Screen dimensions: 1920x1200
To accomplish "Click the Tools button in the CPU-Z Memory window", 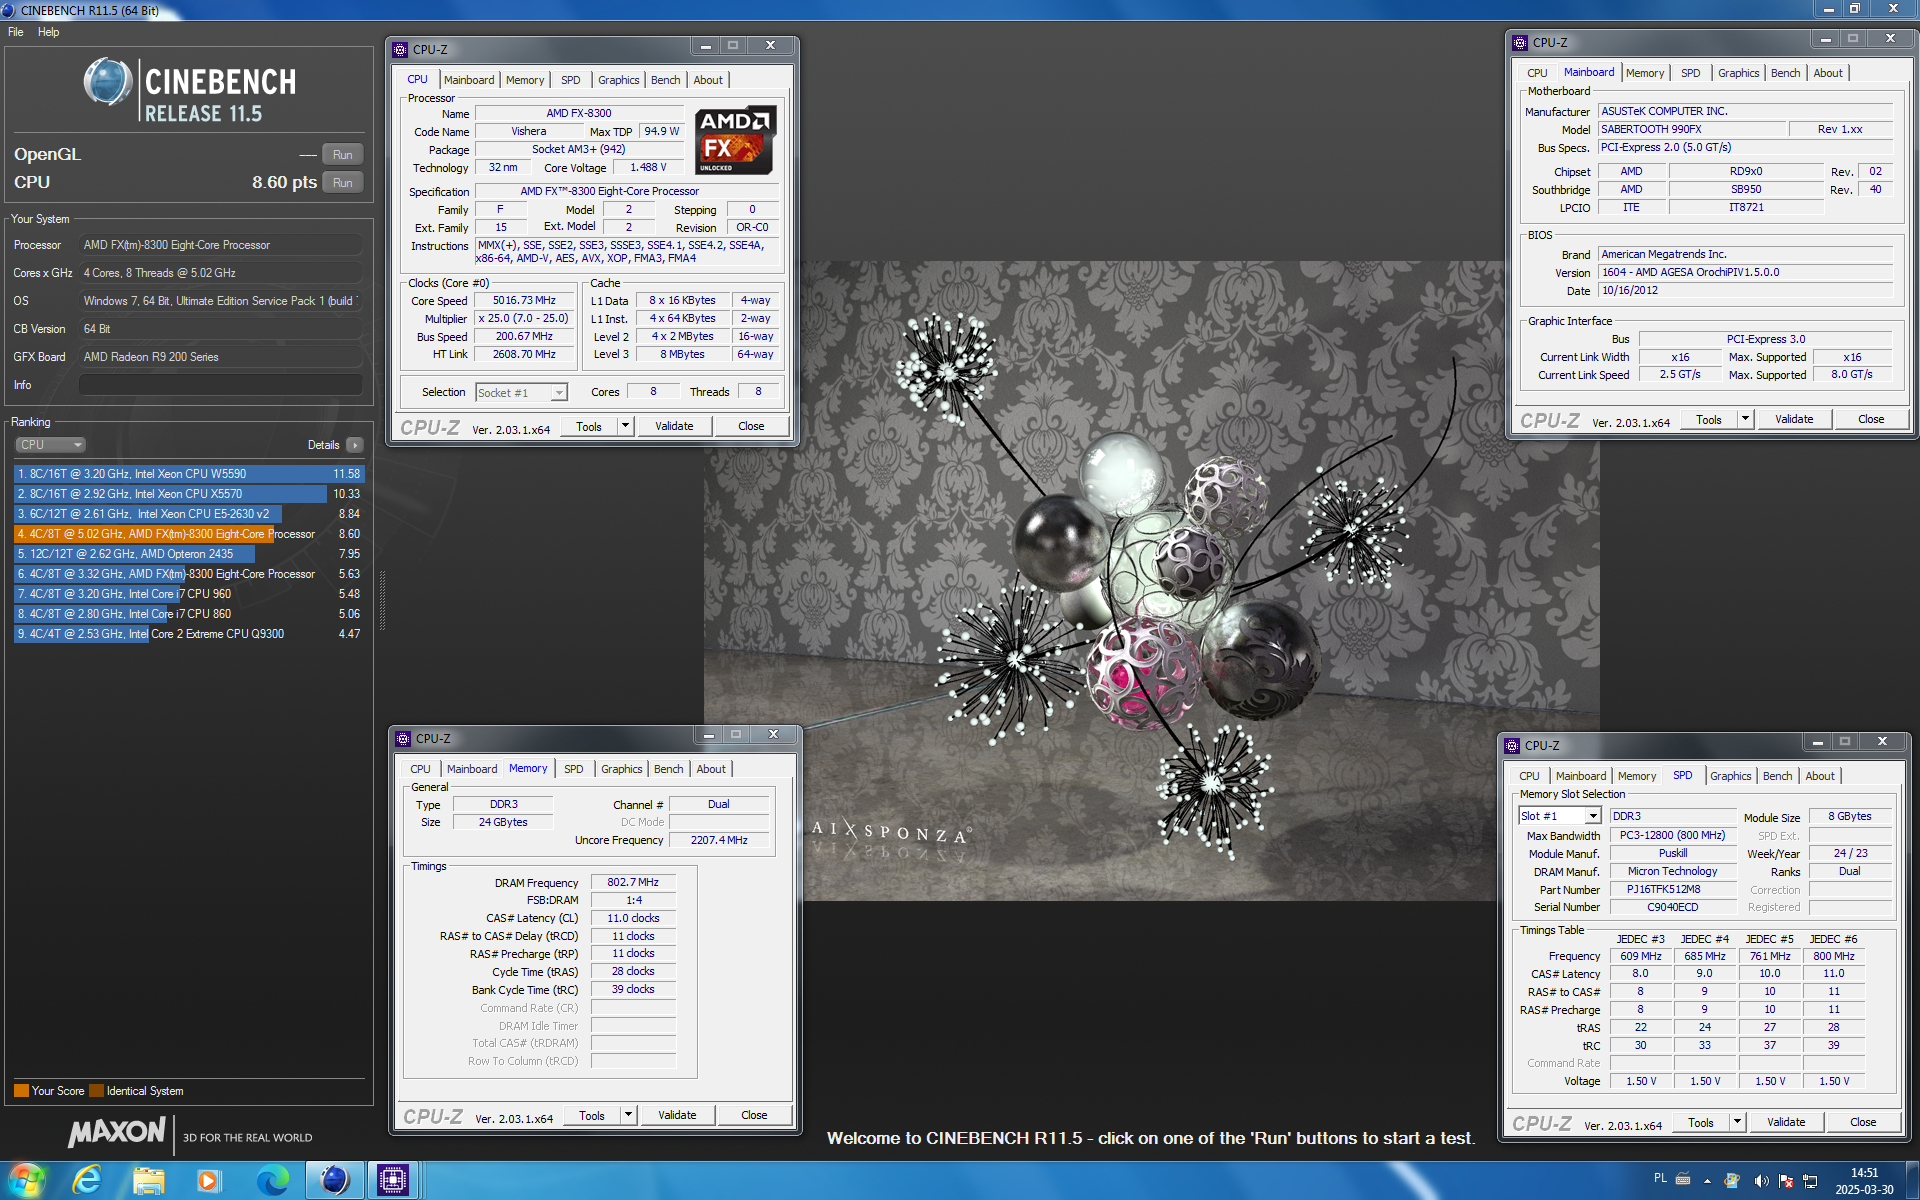I will [592, 1115].
